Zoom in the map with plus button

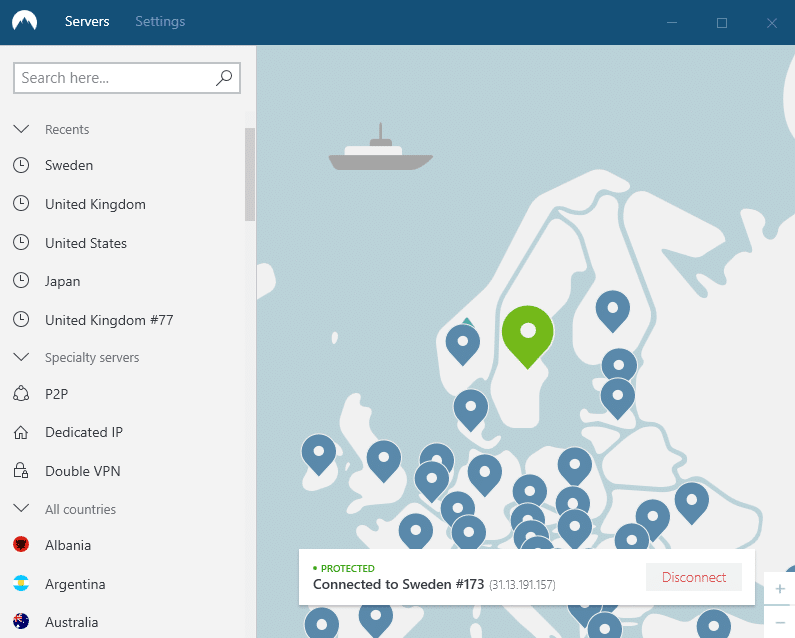coord(780,588)
